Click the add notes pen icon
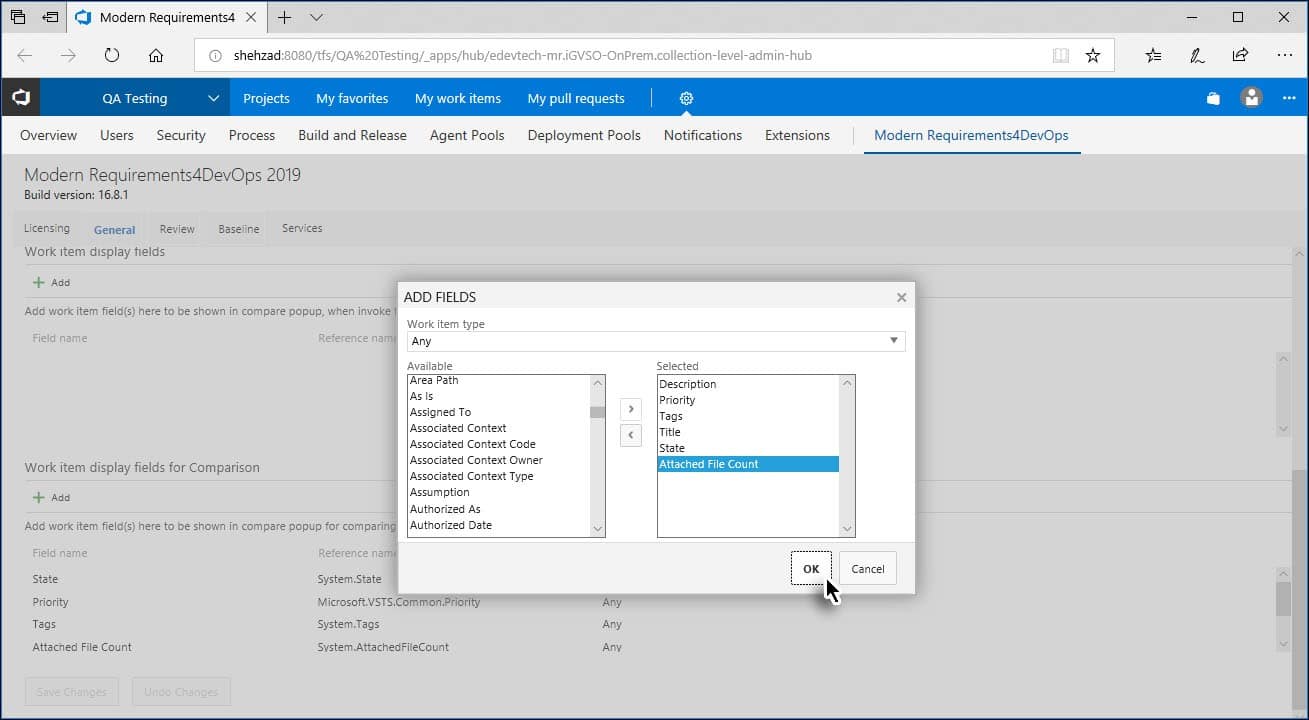This screenshot has width=1309, height=720. pos(1197,55)
